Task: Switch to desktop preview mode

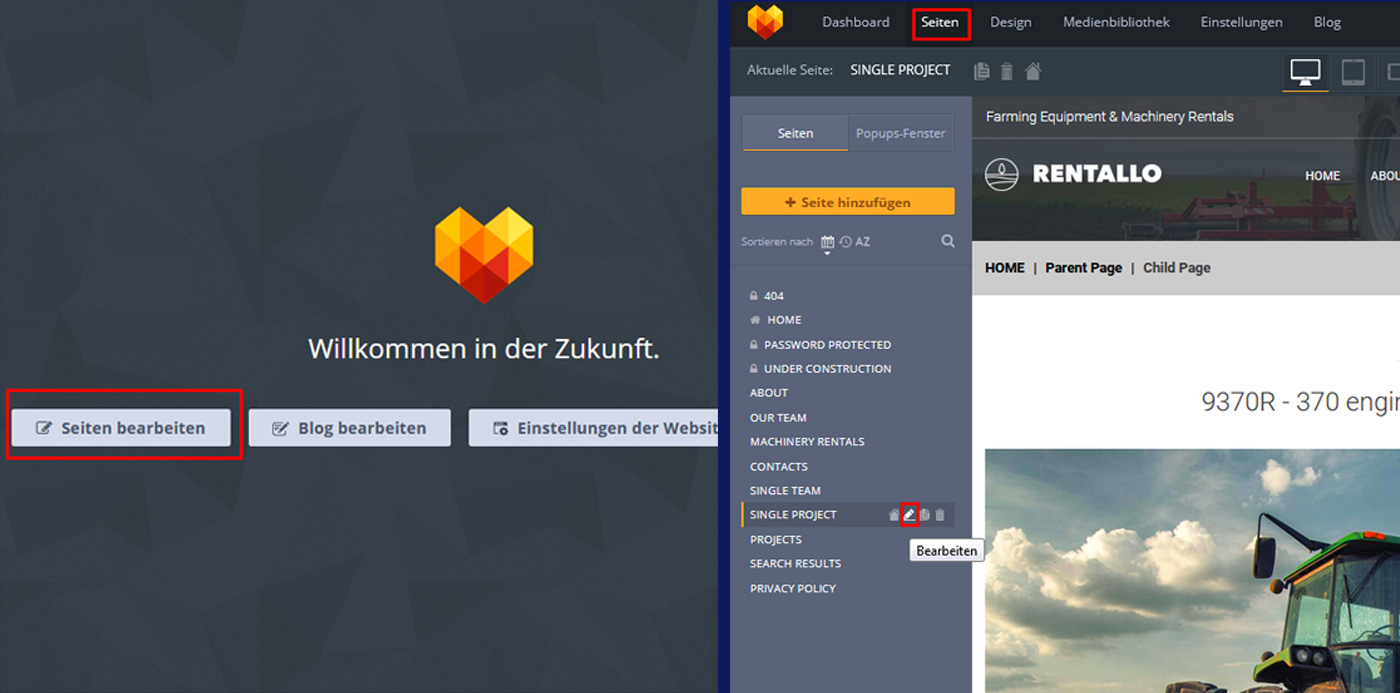Action: point(1305,72)
